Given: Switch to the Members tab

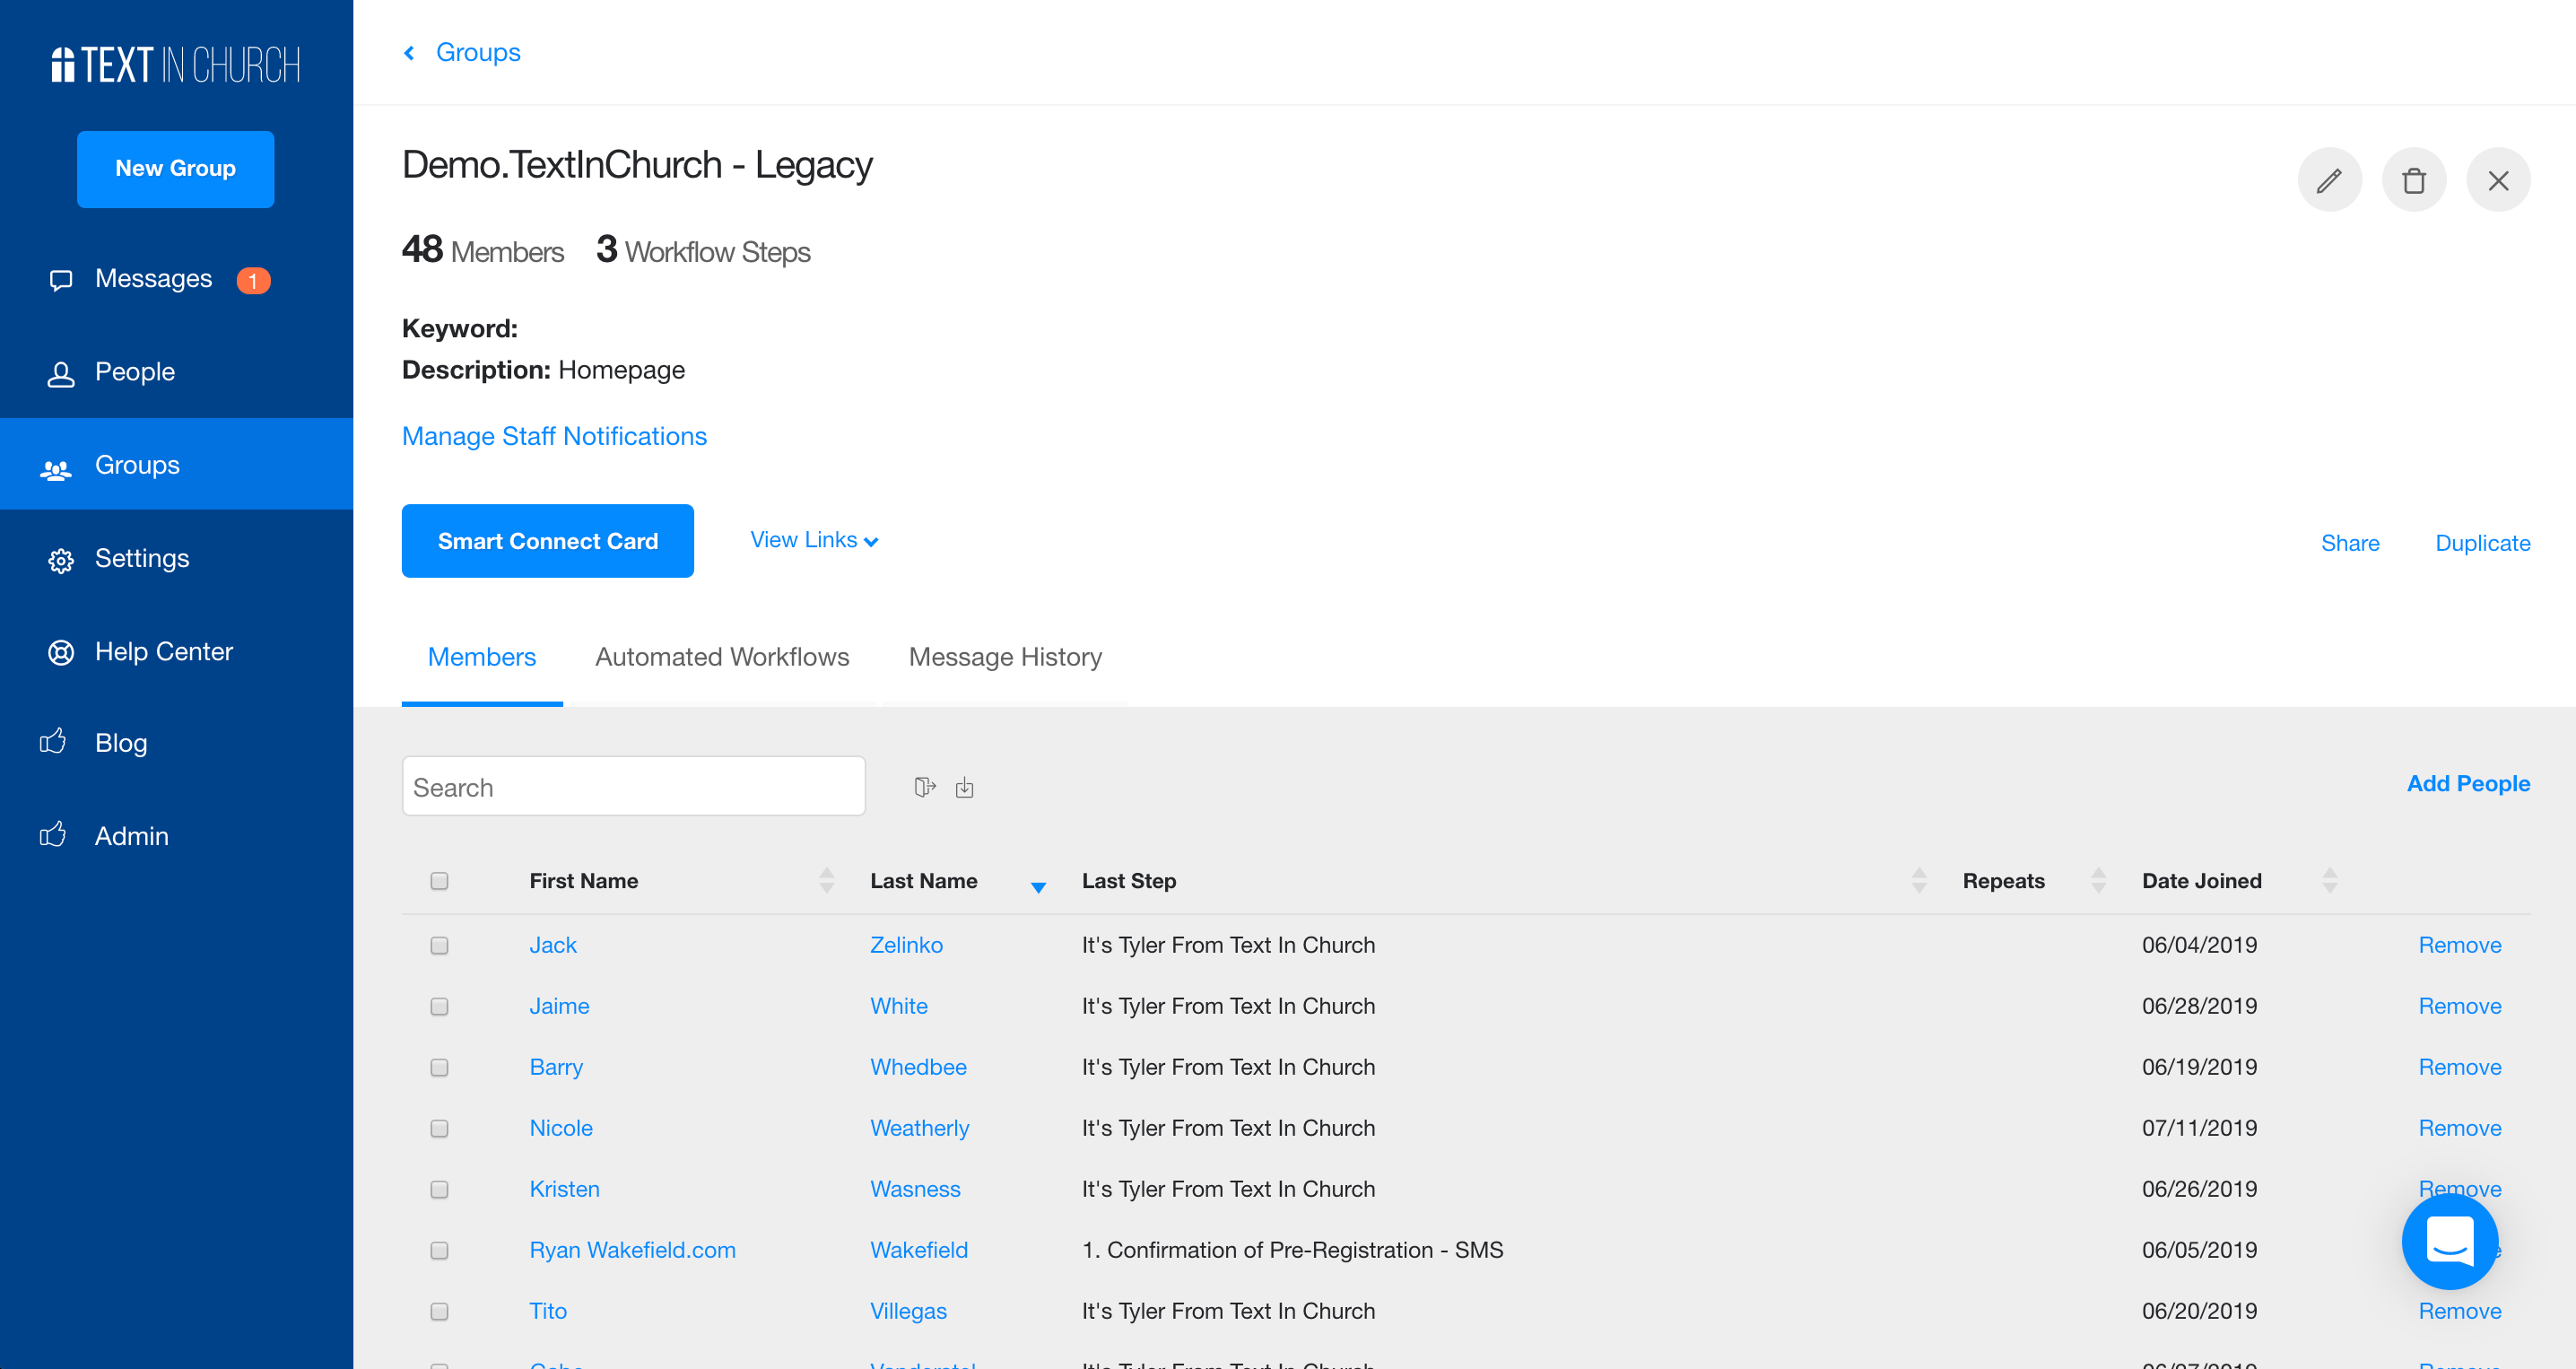Looking at the screenshot, I should (x=482, y=657).
